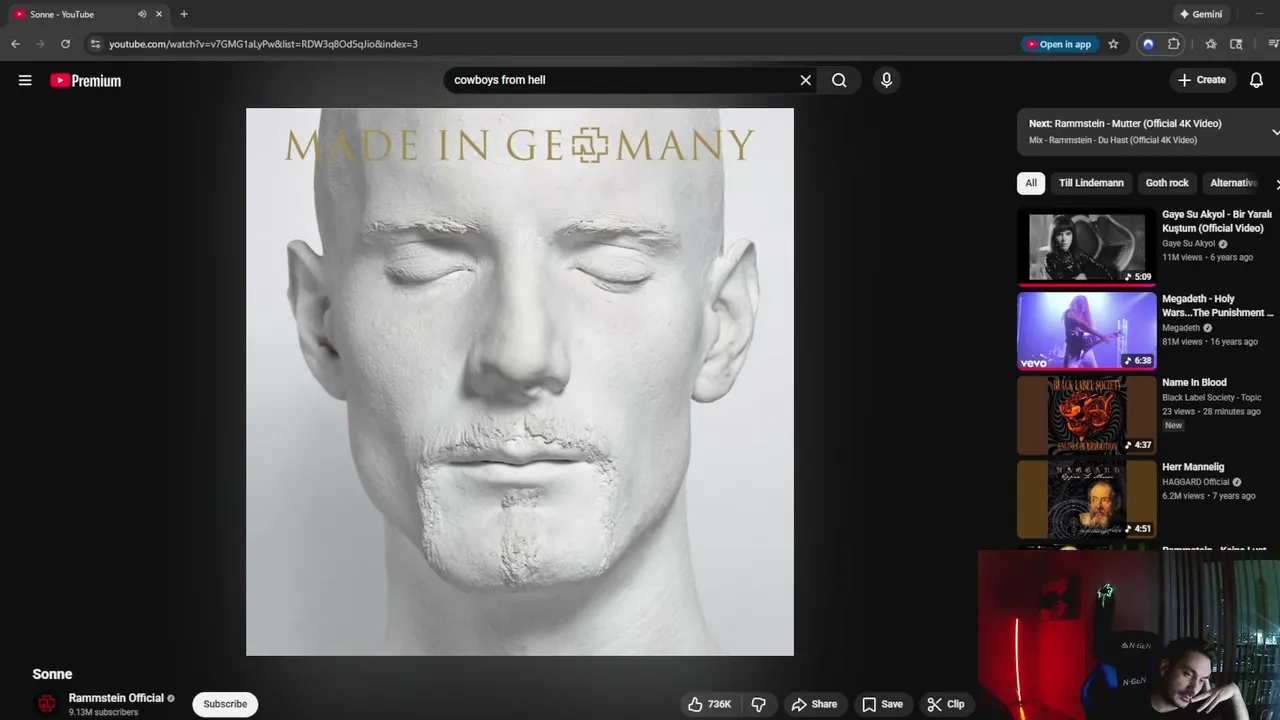
Task: Mute the tab via audio indicator
Action: (141, 14)
